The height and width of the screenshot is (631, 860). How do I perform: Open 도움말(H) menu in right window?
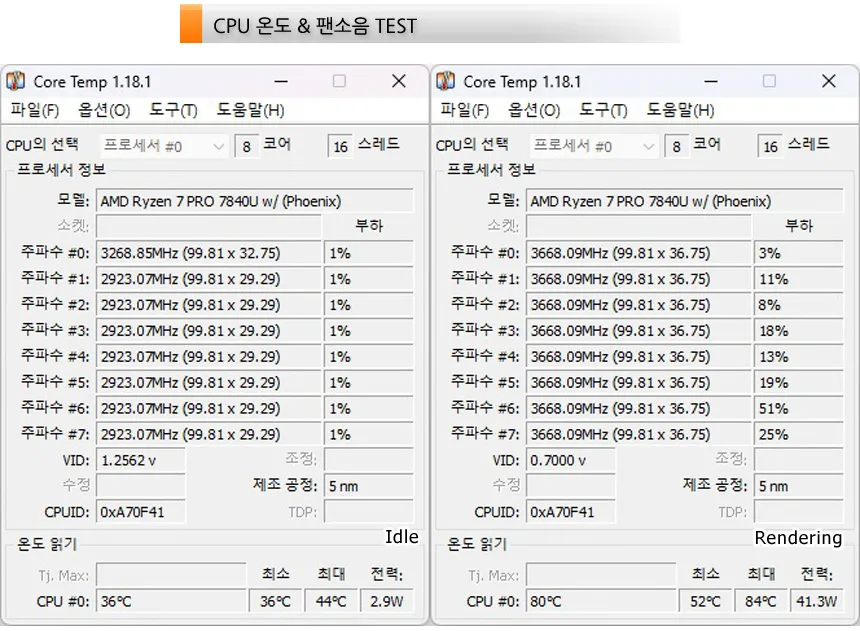click(680, 110)
